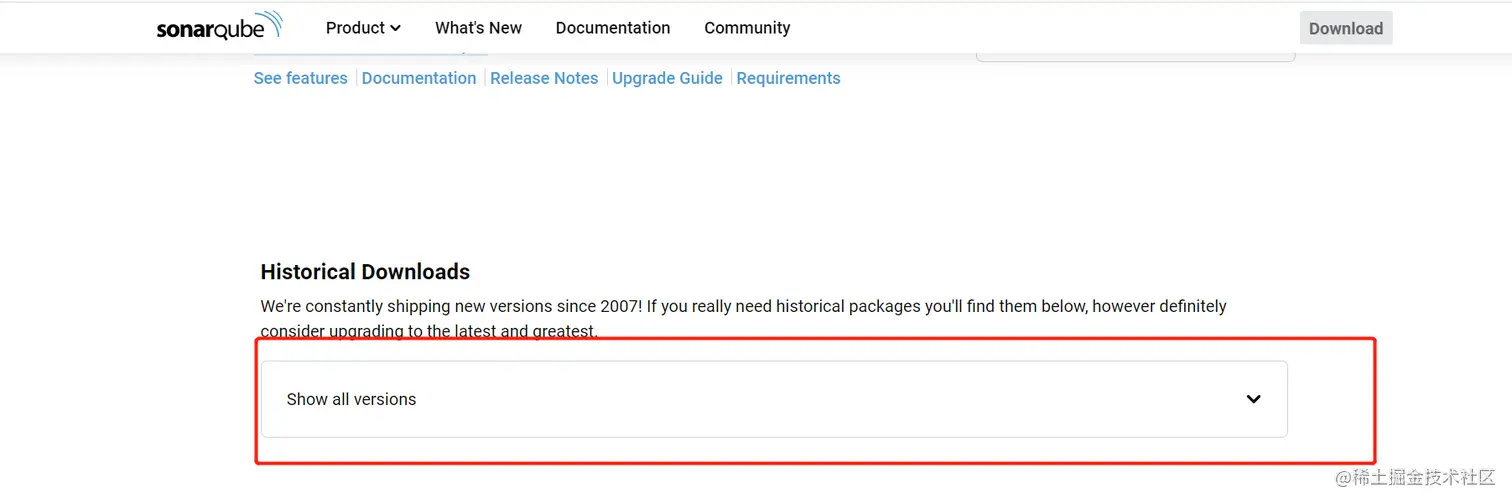1512x504 pixels.
Task: Click the chevron in Show all versions
Action: pos(1253,399)
